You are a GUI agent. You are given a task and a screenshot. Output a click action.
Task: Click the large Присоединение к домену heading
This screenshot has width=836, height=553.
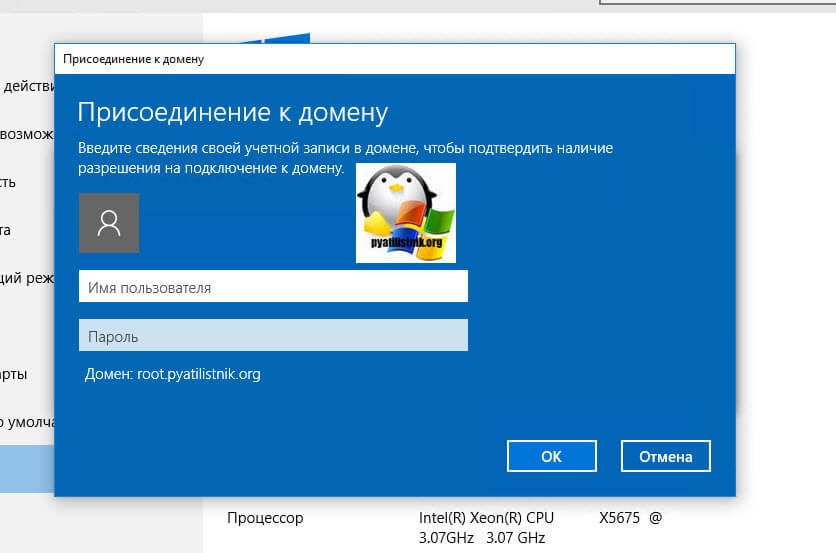click(232, 113)
